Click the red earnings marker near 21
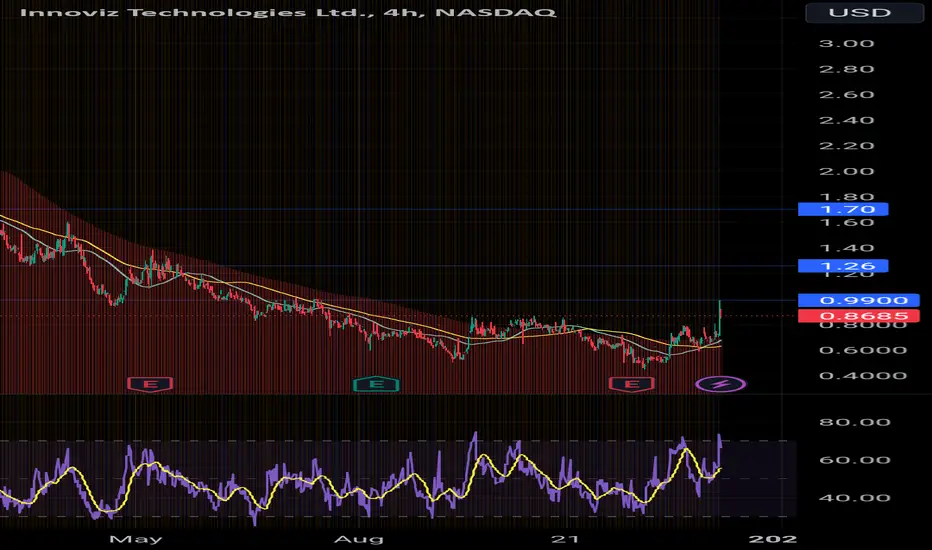Viewport: 932px width, 550px height. [631, 384]
